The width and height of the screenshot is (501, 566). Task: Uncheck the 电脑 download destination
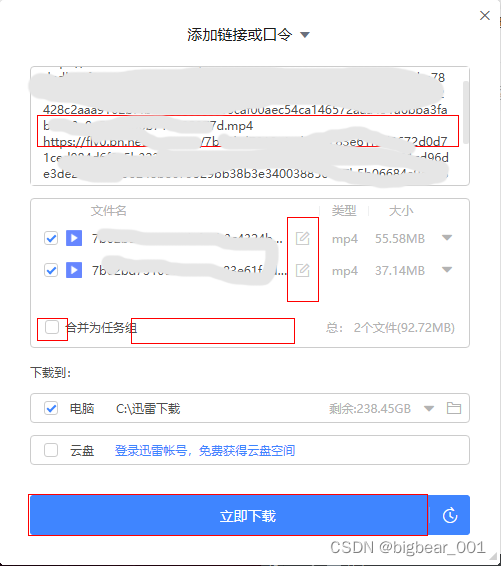click(51, 408)
